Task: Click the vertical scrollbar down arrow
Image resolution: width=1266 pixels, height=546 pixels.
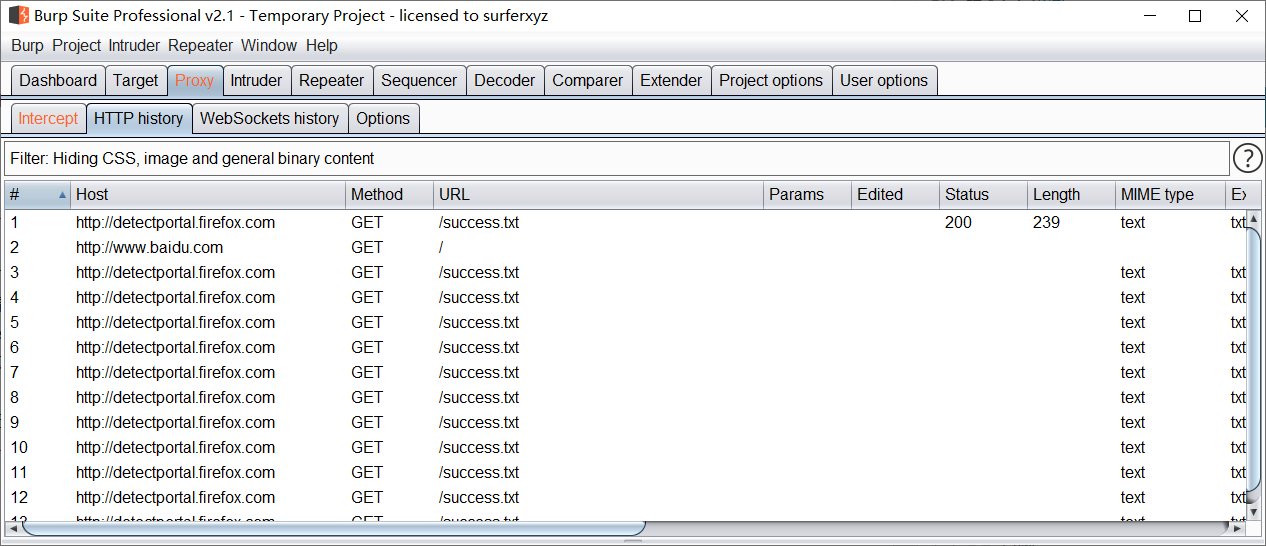Action: pos(1254,512)
